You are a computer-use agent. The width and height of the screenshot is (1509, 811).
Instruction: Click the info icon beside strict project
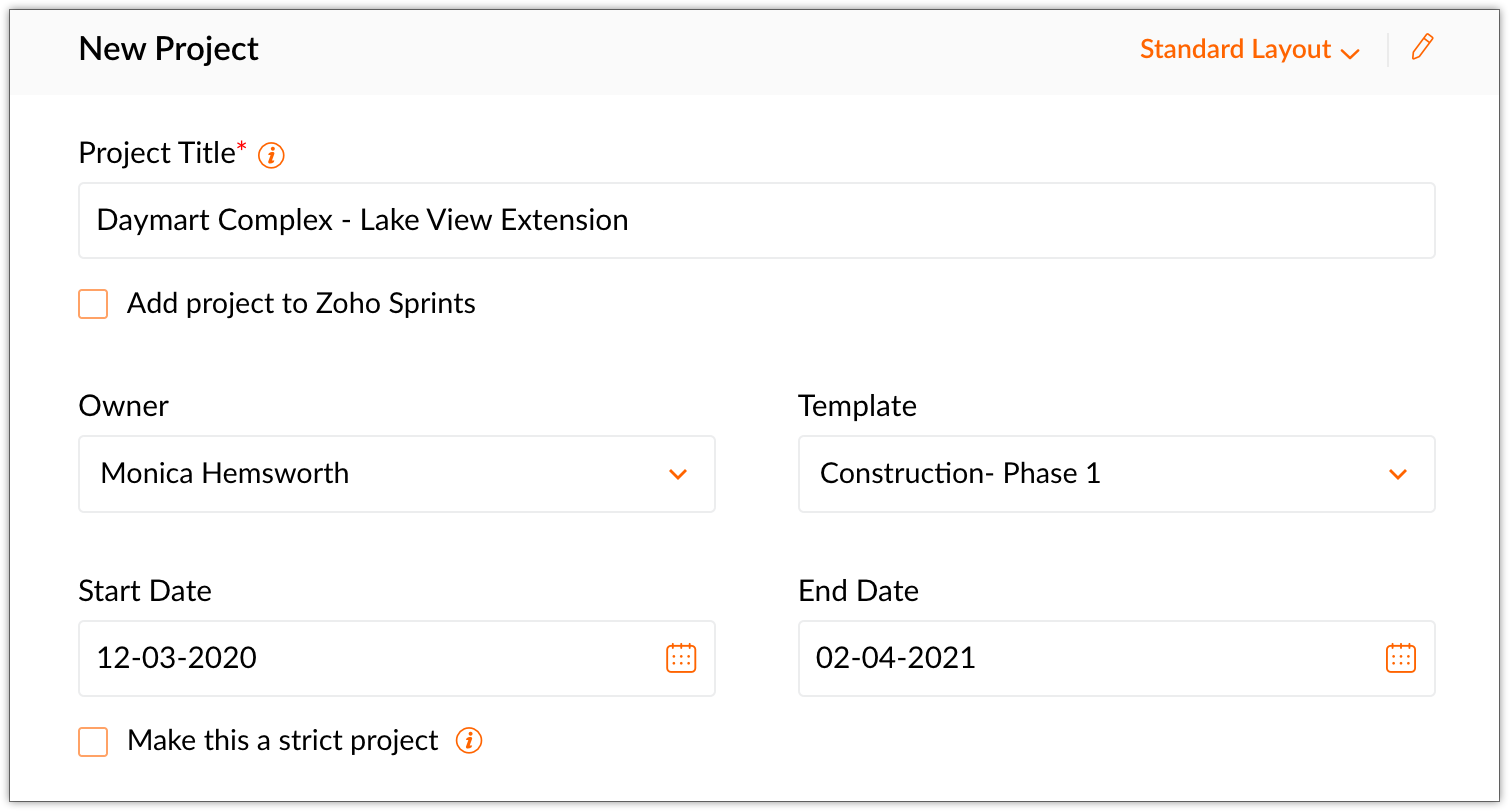coord(469,741)
